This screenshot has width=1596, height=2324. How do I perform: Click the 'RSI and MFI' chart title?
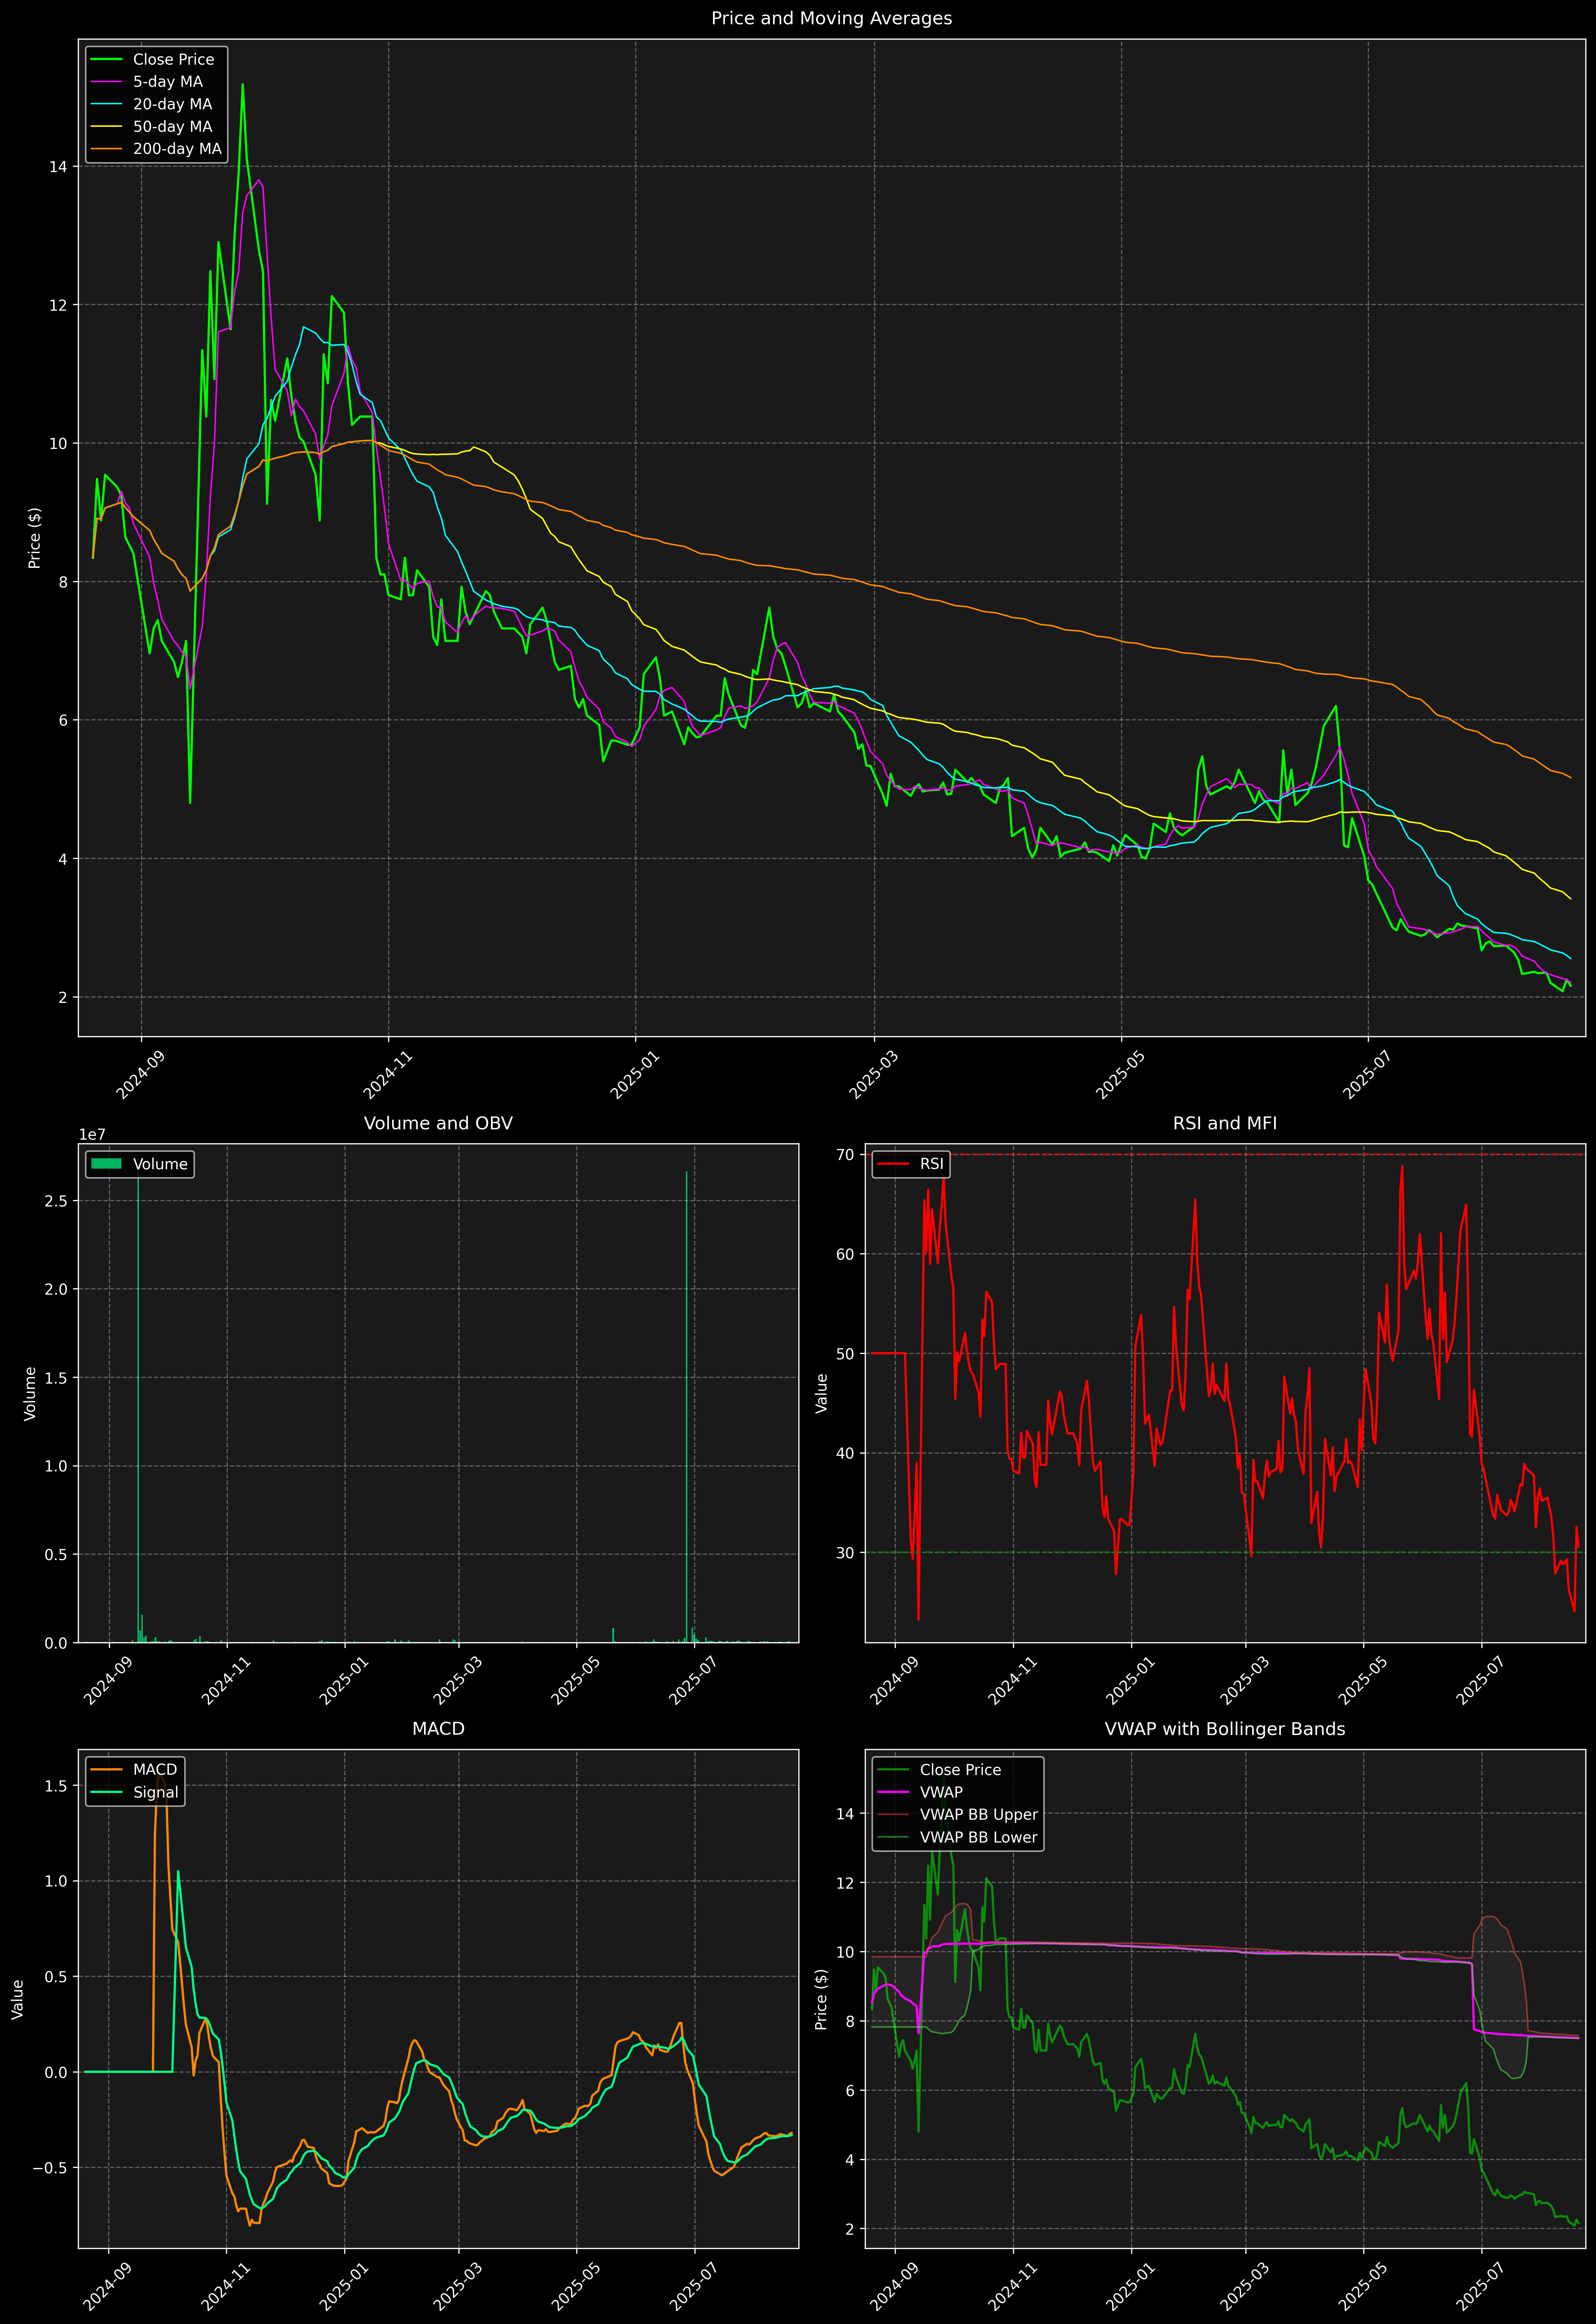[x=1225, y=1123]
